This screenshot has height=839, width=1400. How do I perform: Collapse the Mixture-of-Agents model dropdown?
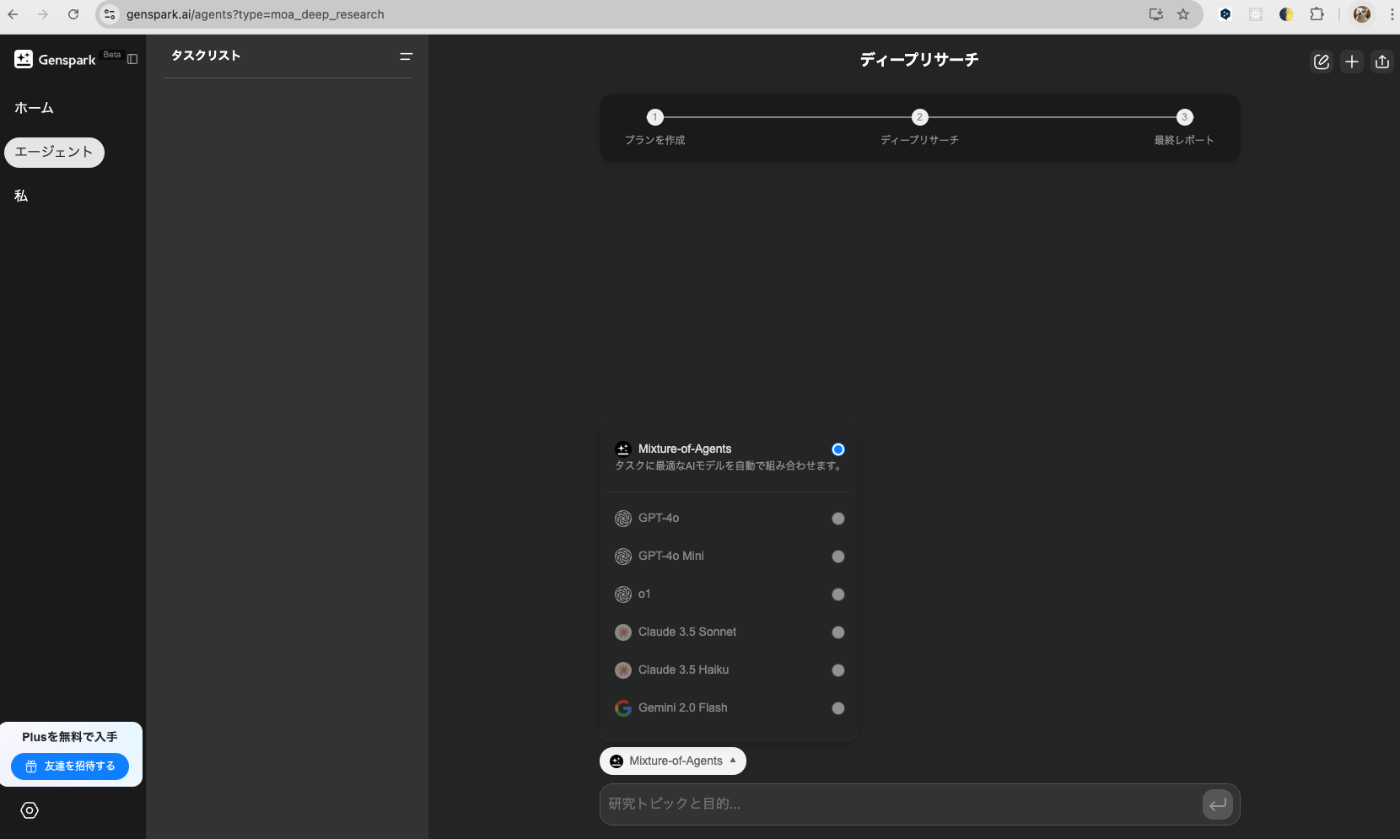click(673, 761)
